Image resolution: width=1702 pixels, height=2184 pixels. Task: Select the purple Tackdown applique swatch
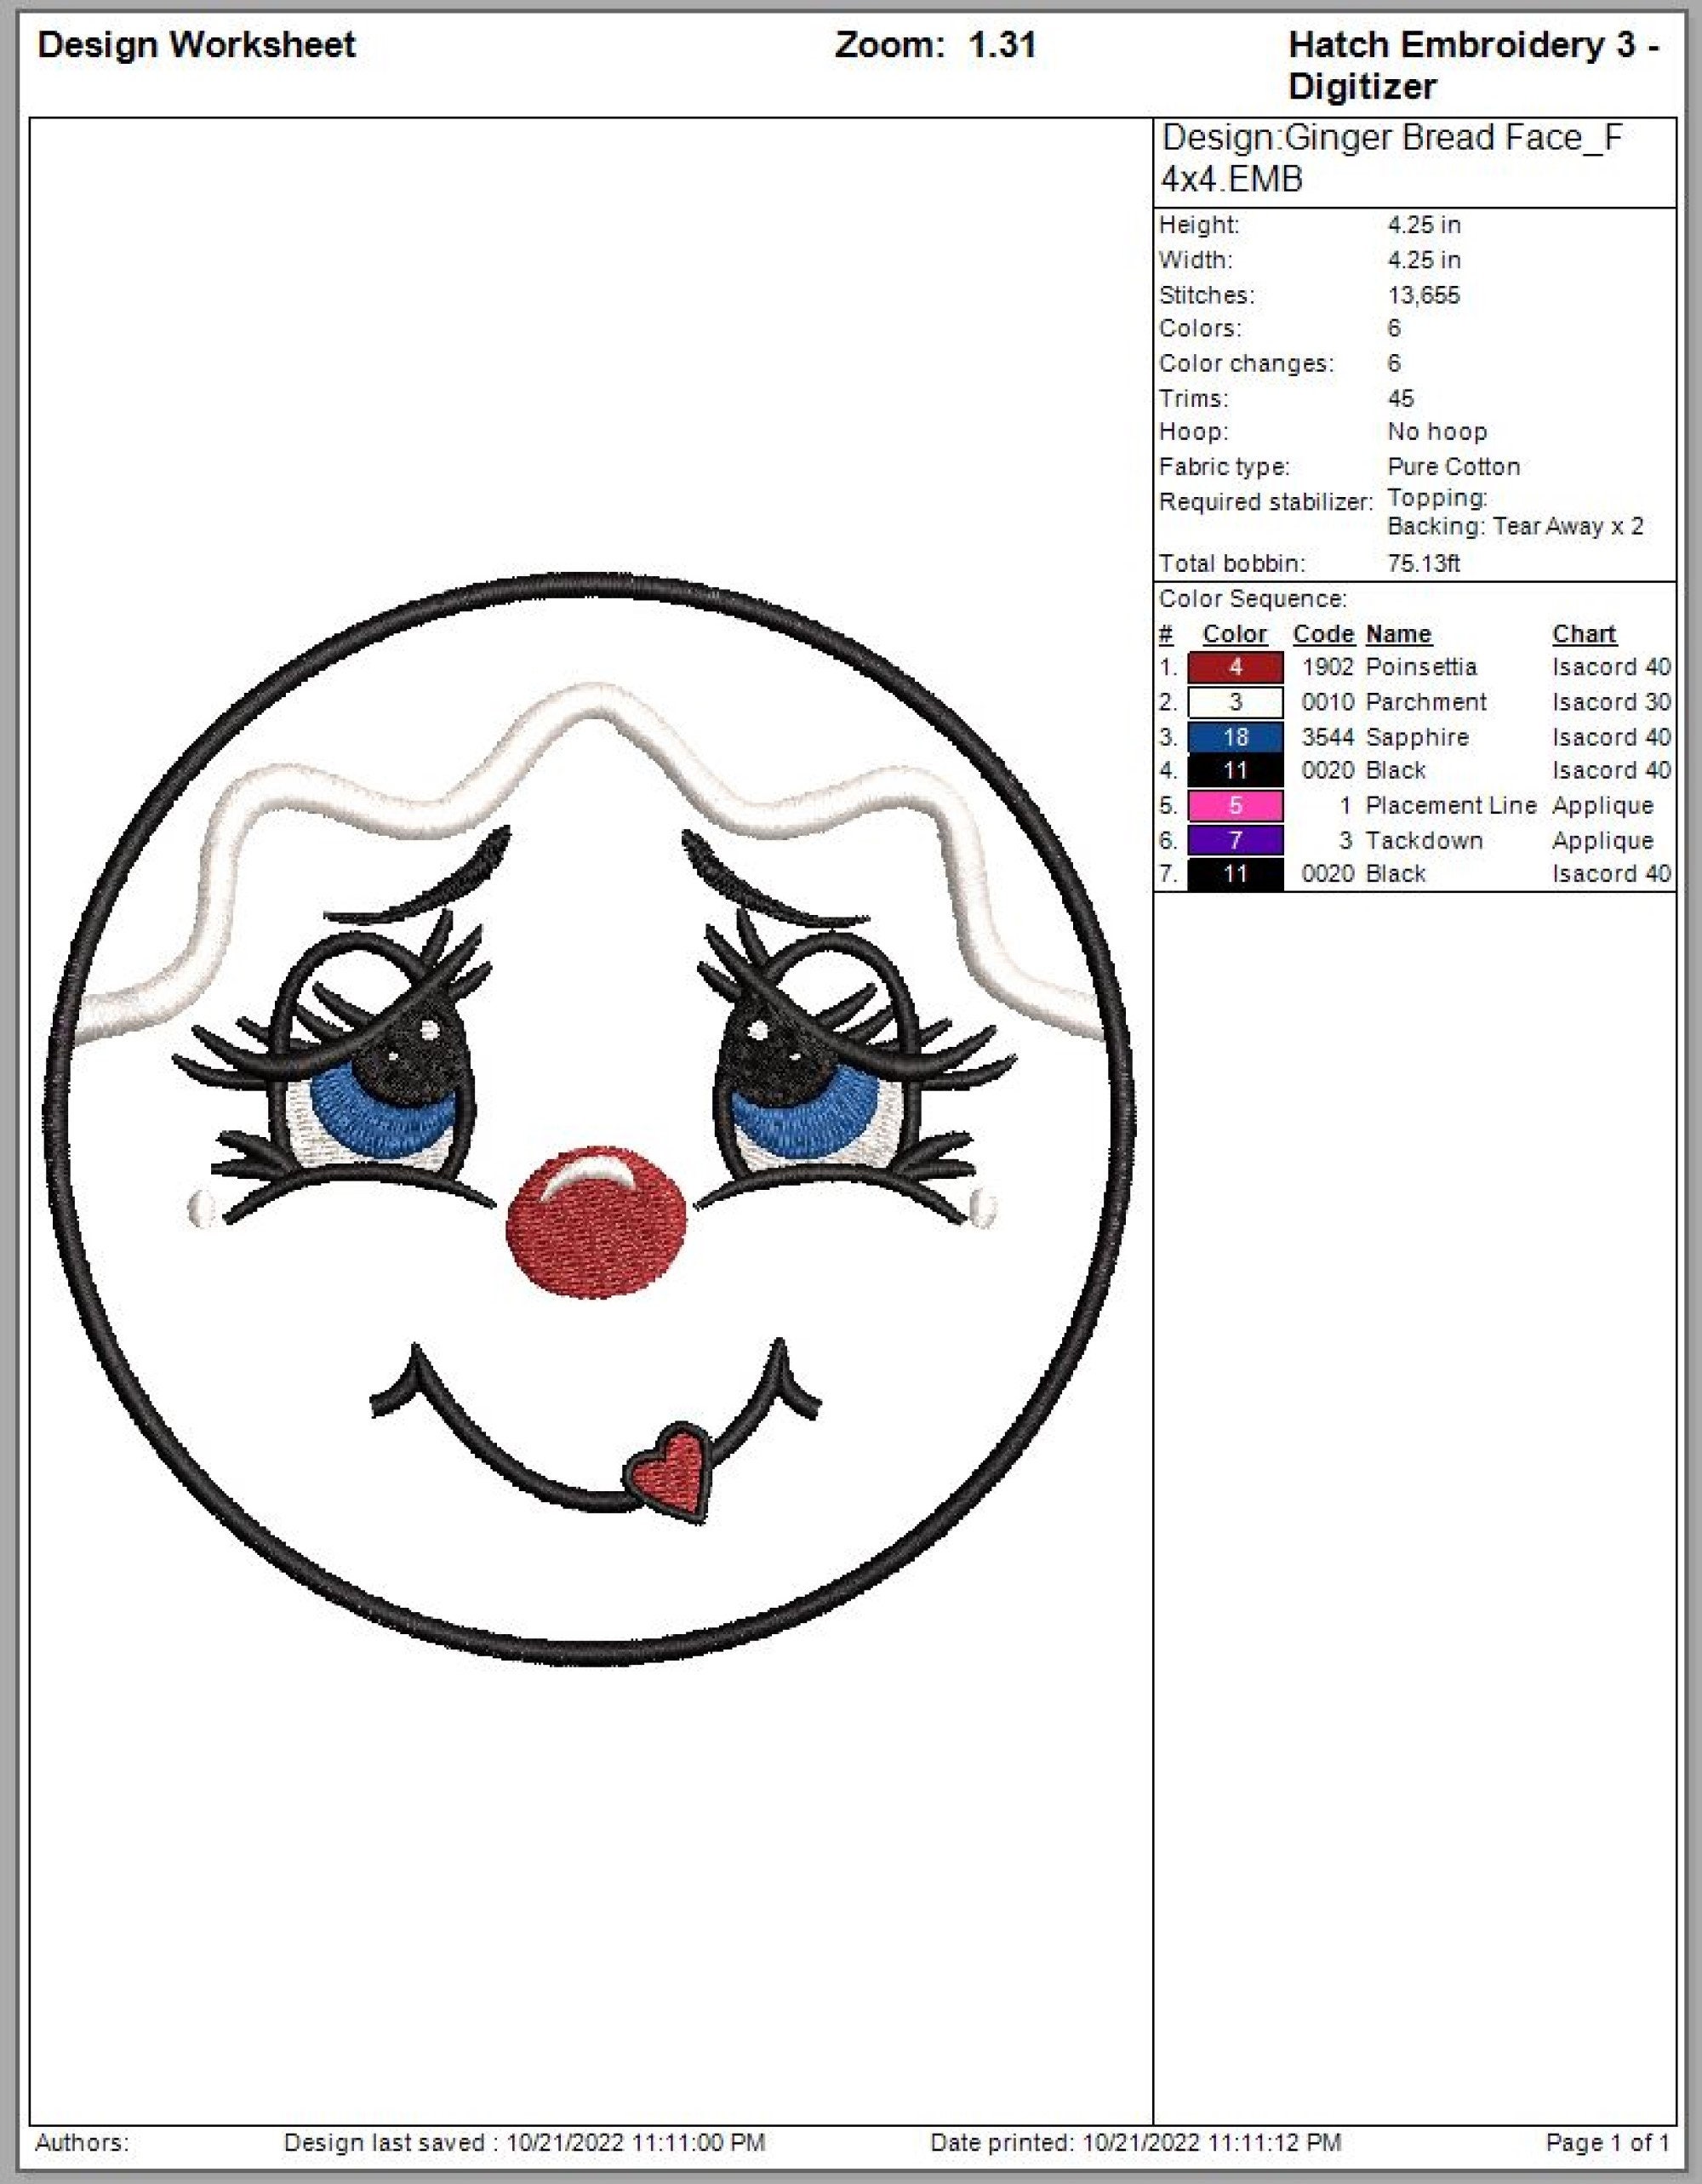click(x=1235, y=840)
